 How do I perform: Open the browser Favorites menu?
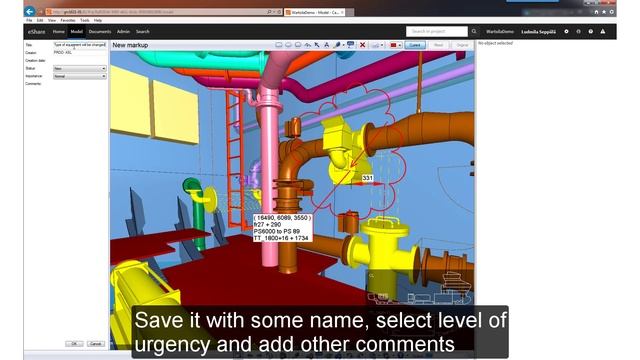[x=68, y=20]
